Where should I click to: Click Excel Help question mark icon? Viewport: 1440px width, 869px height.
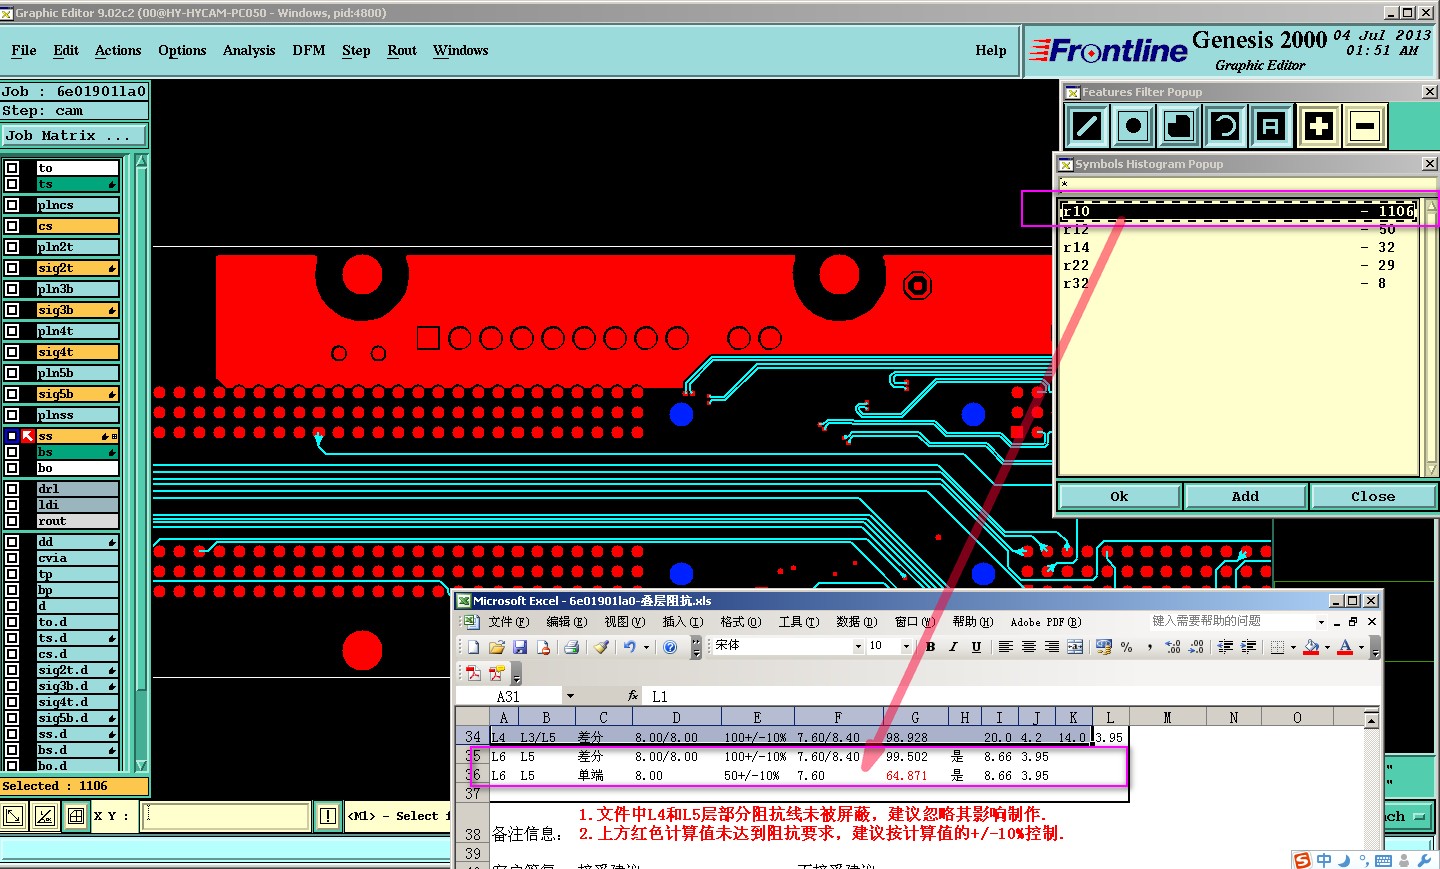click(670, 647)
